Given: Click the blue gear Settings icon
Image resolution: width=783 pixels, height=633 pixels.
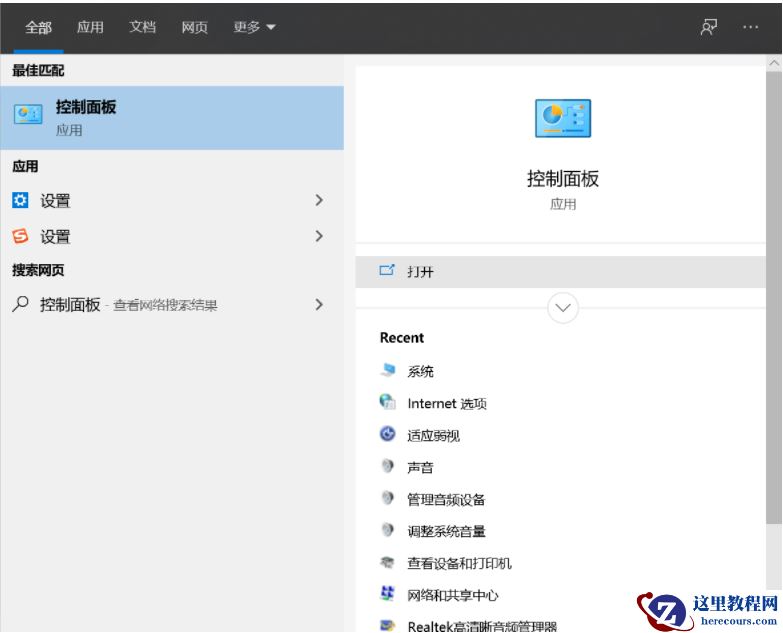Looking at the screenshot, I should coord(20,200).
